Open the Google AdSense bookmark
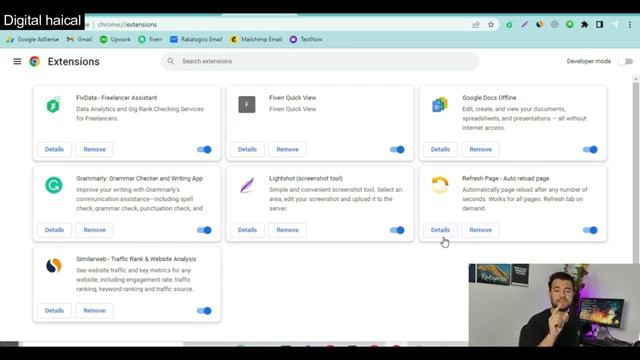640x360 pixels. (33, 39)
